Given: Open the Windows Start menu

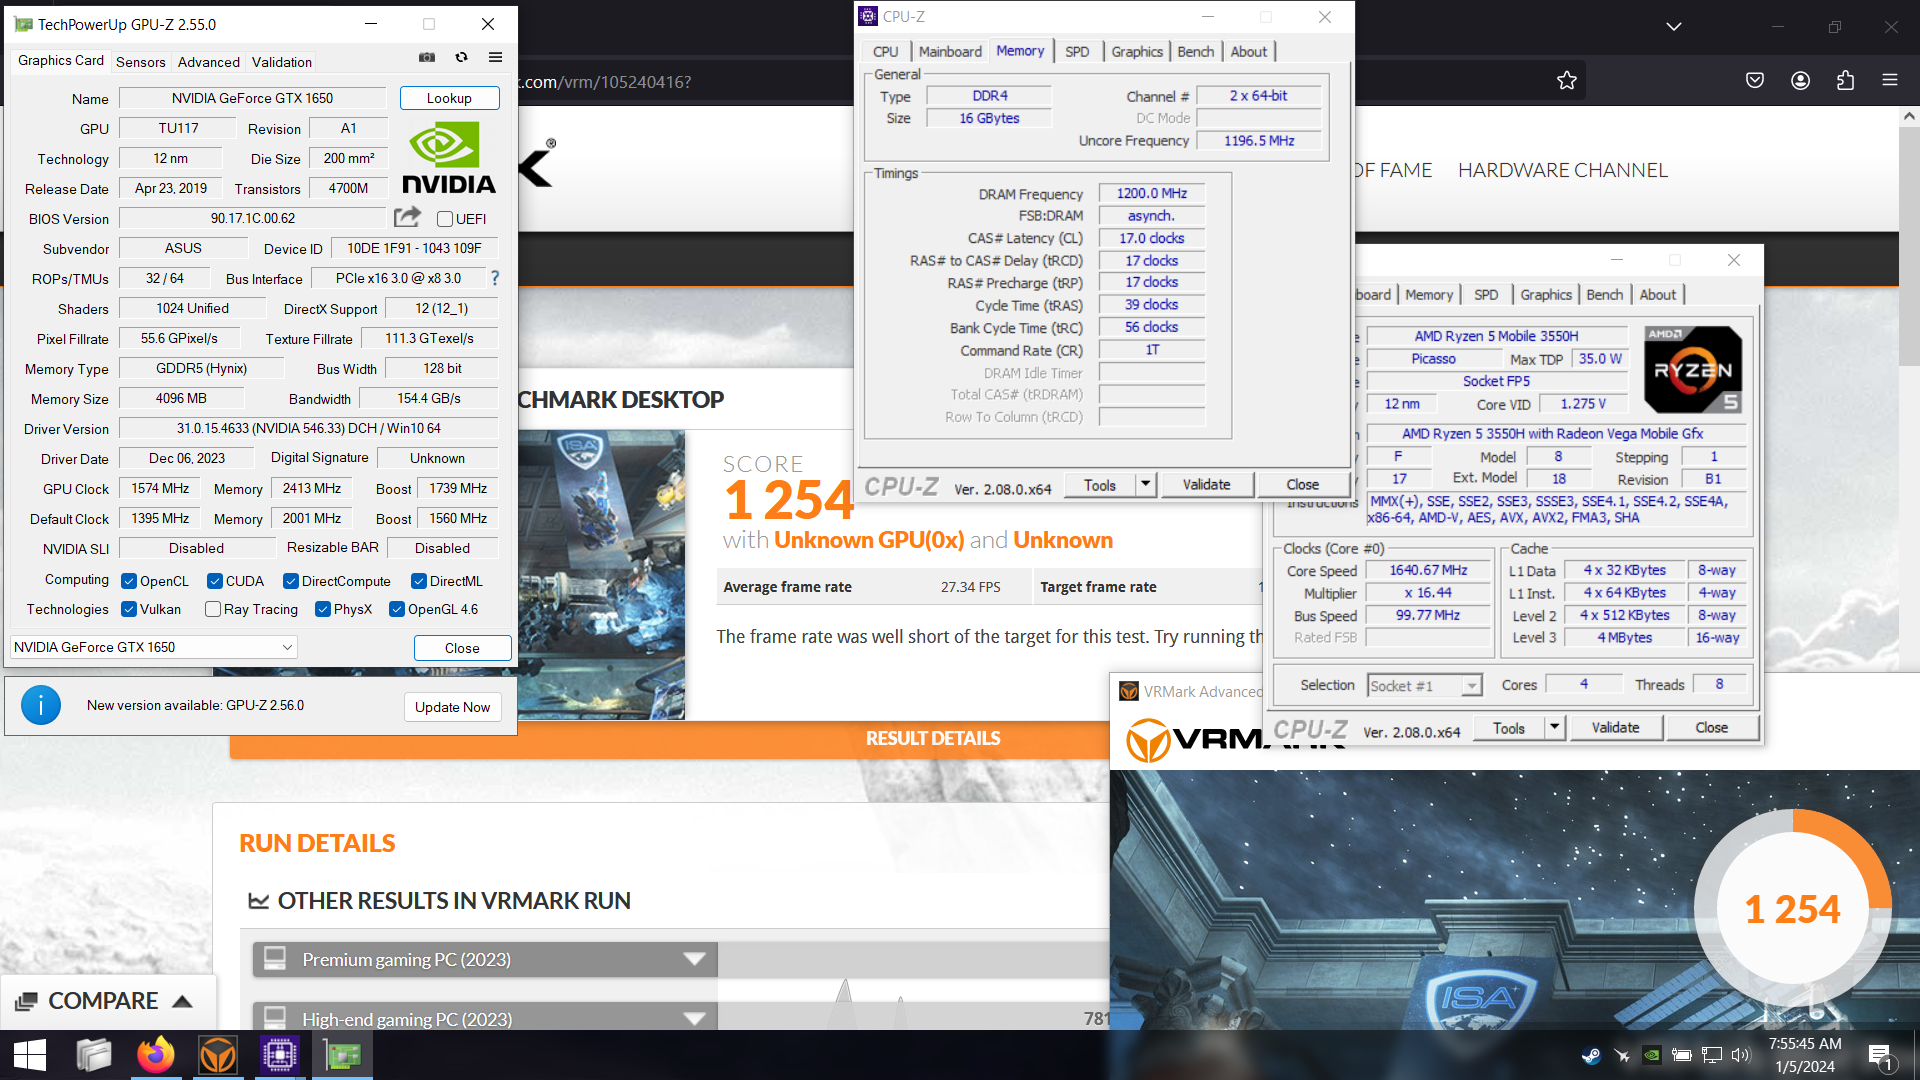Looking at the screenshot, I should coord(30,1055).
